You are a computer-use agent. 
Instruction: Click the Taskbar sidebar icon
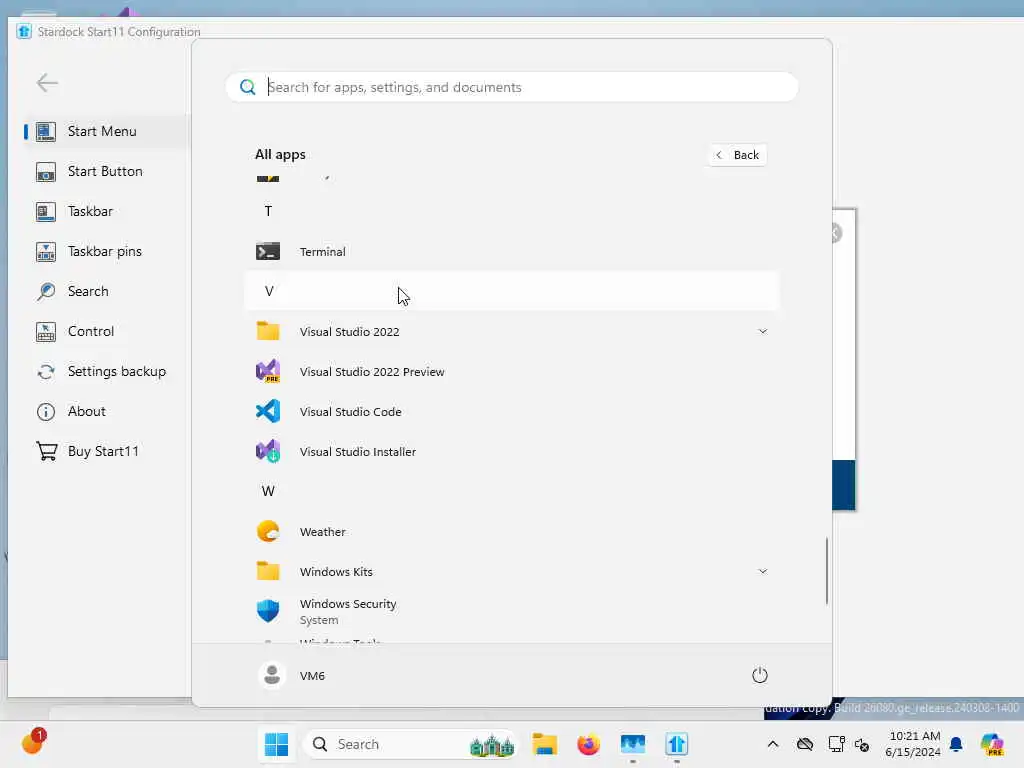[x=46, y=212]
